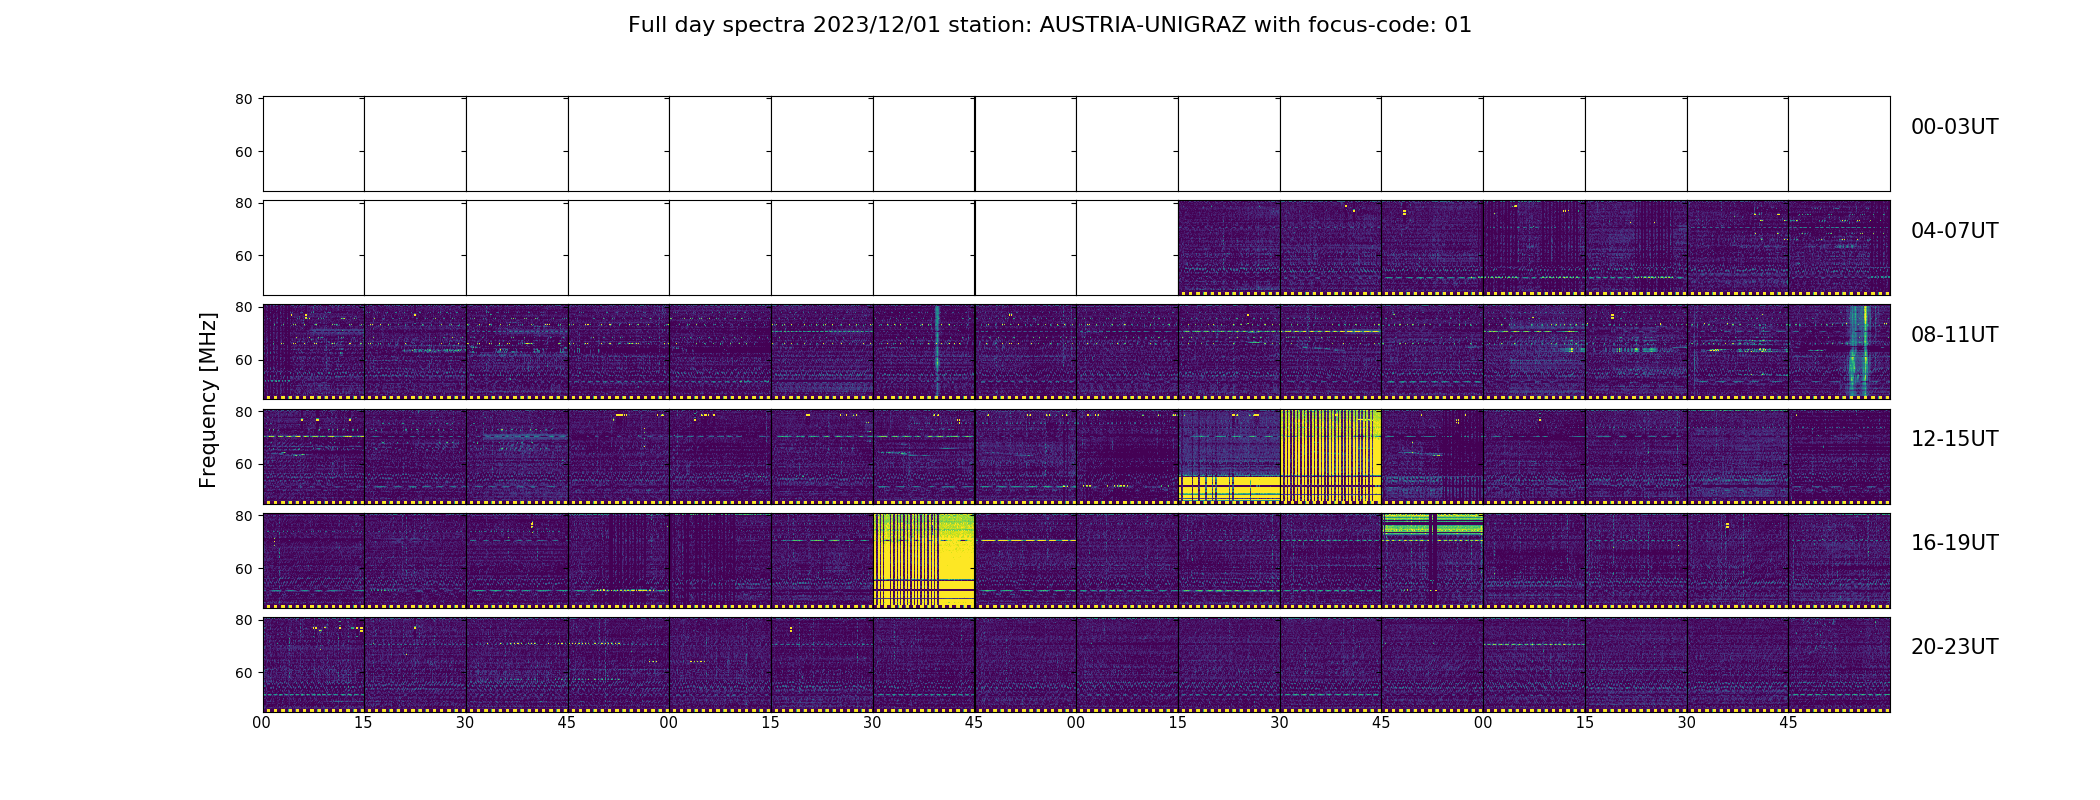Select the '80' tick of the 08-11UT row
This screenshot has width=2100, height=800.
pos(243,307)
